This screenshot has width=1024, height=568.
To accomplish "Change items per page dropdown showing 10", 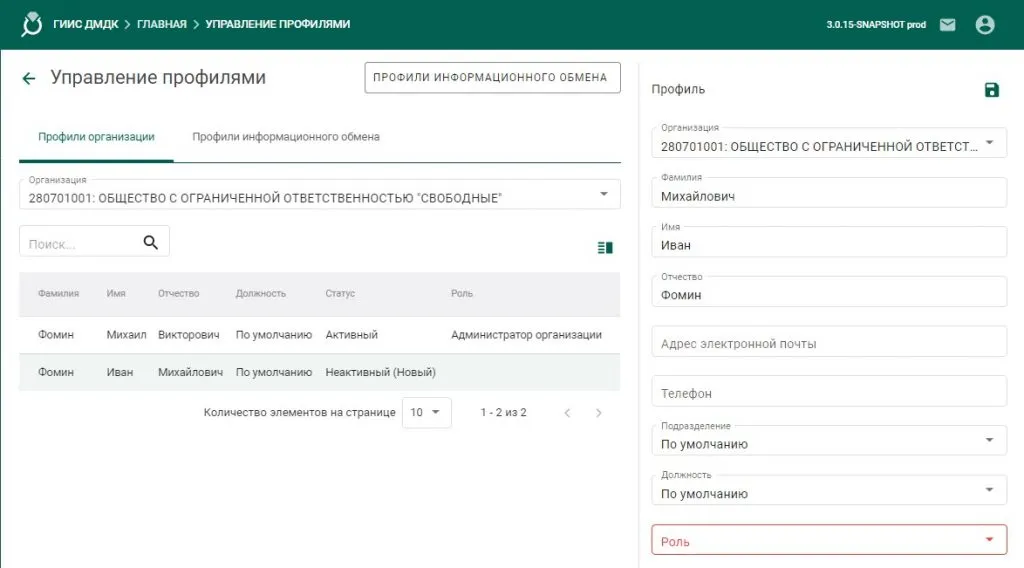I will 426,413.
